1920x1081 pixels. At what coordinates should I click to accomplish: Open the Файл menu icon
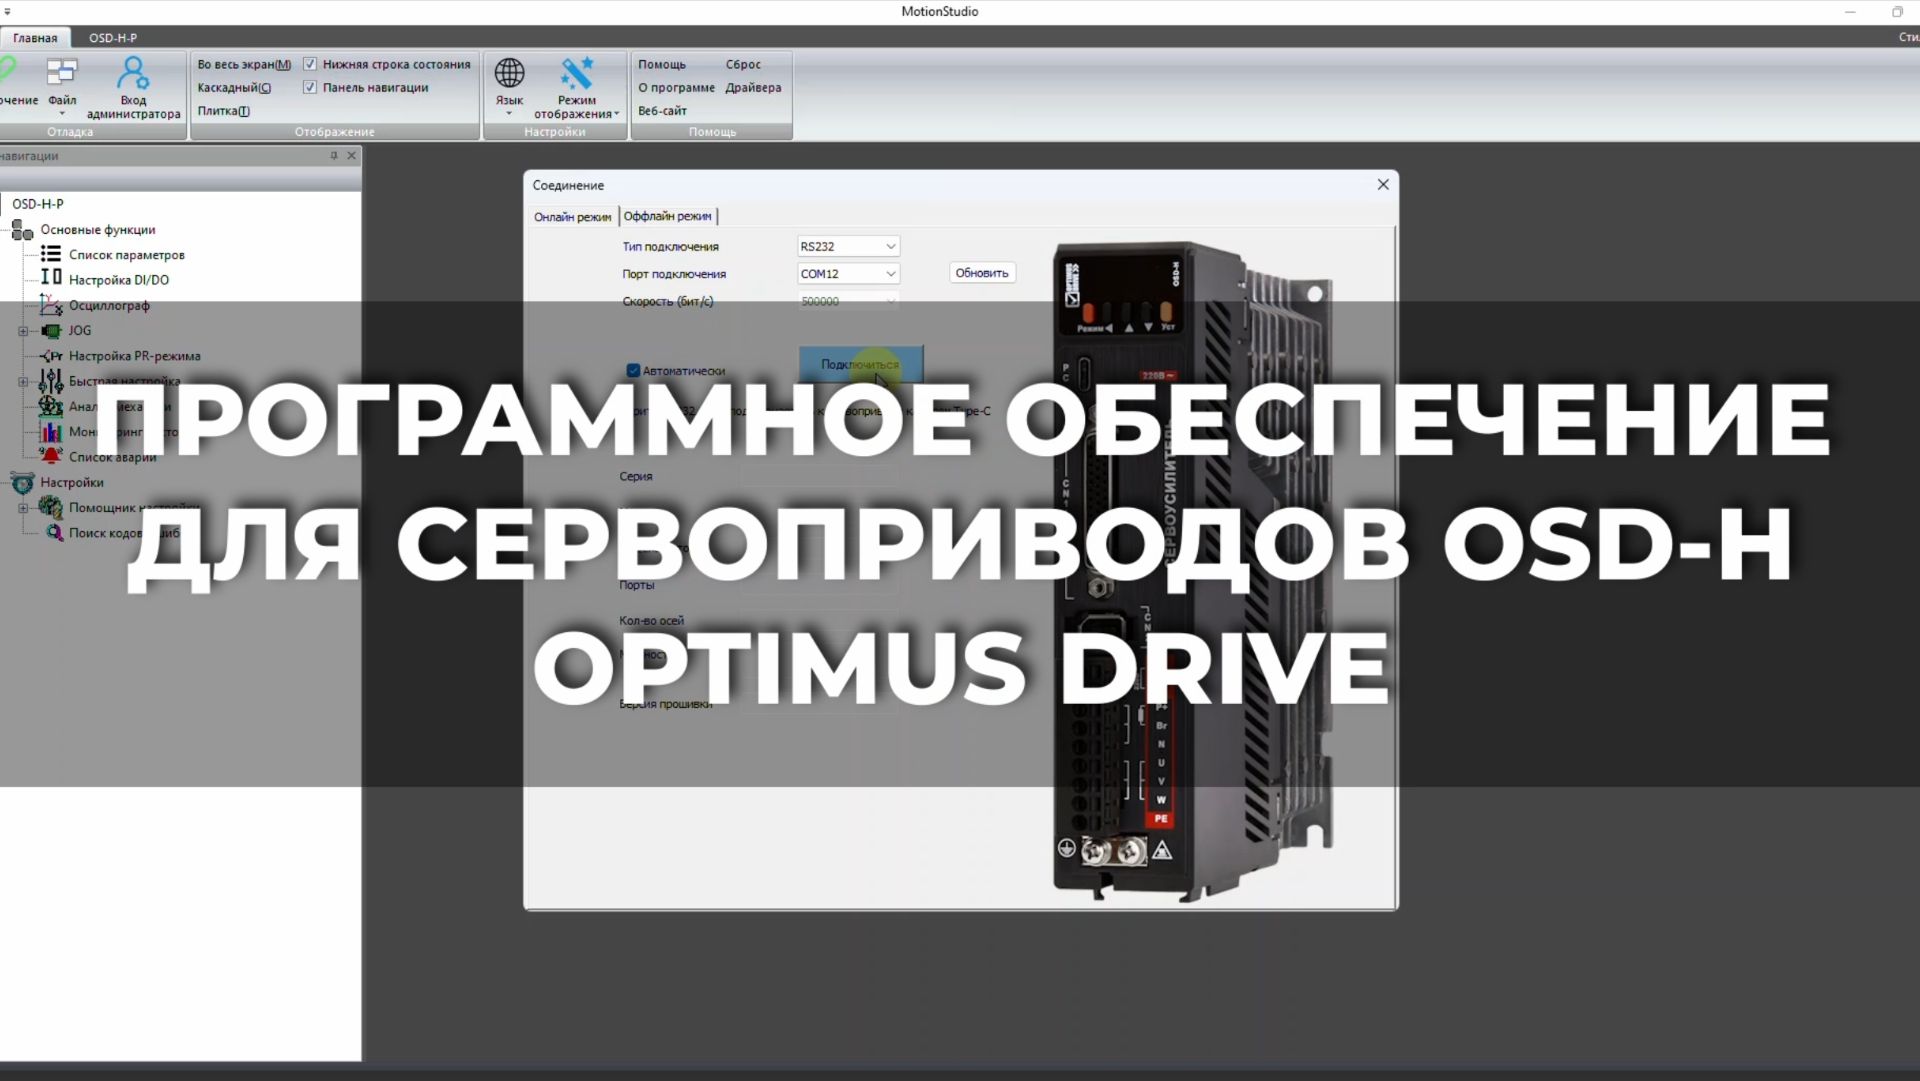tap(62, 73)
